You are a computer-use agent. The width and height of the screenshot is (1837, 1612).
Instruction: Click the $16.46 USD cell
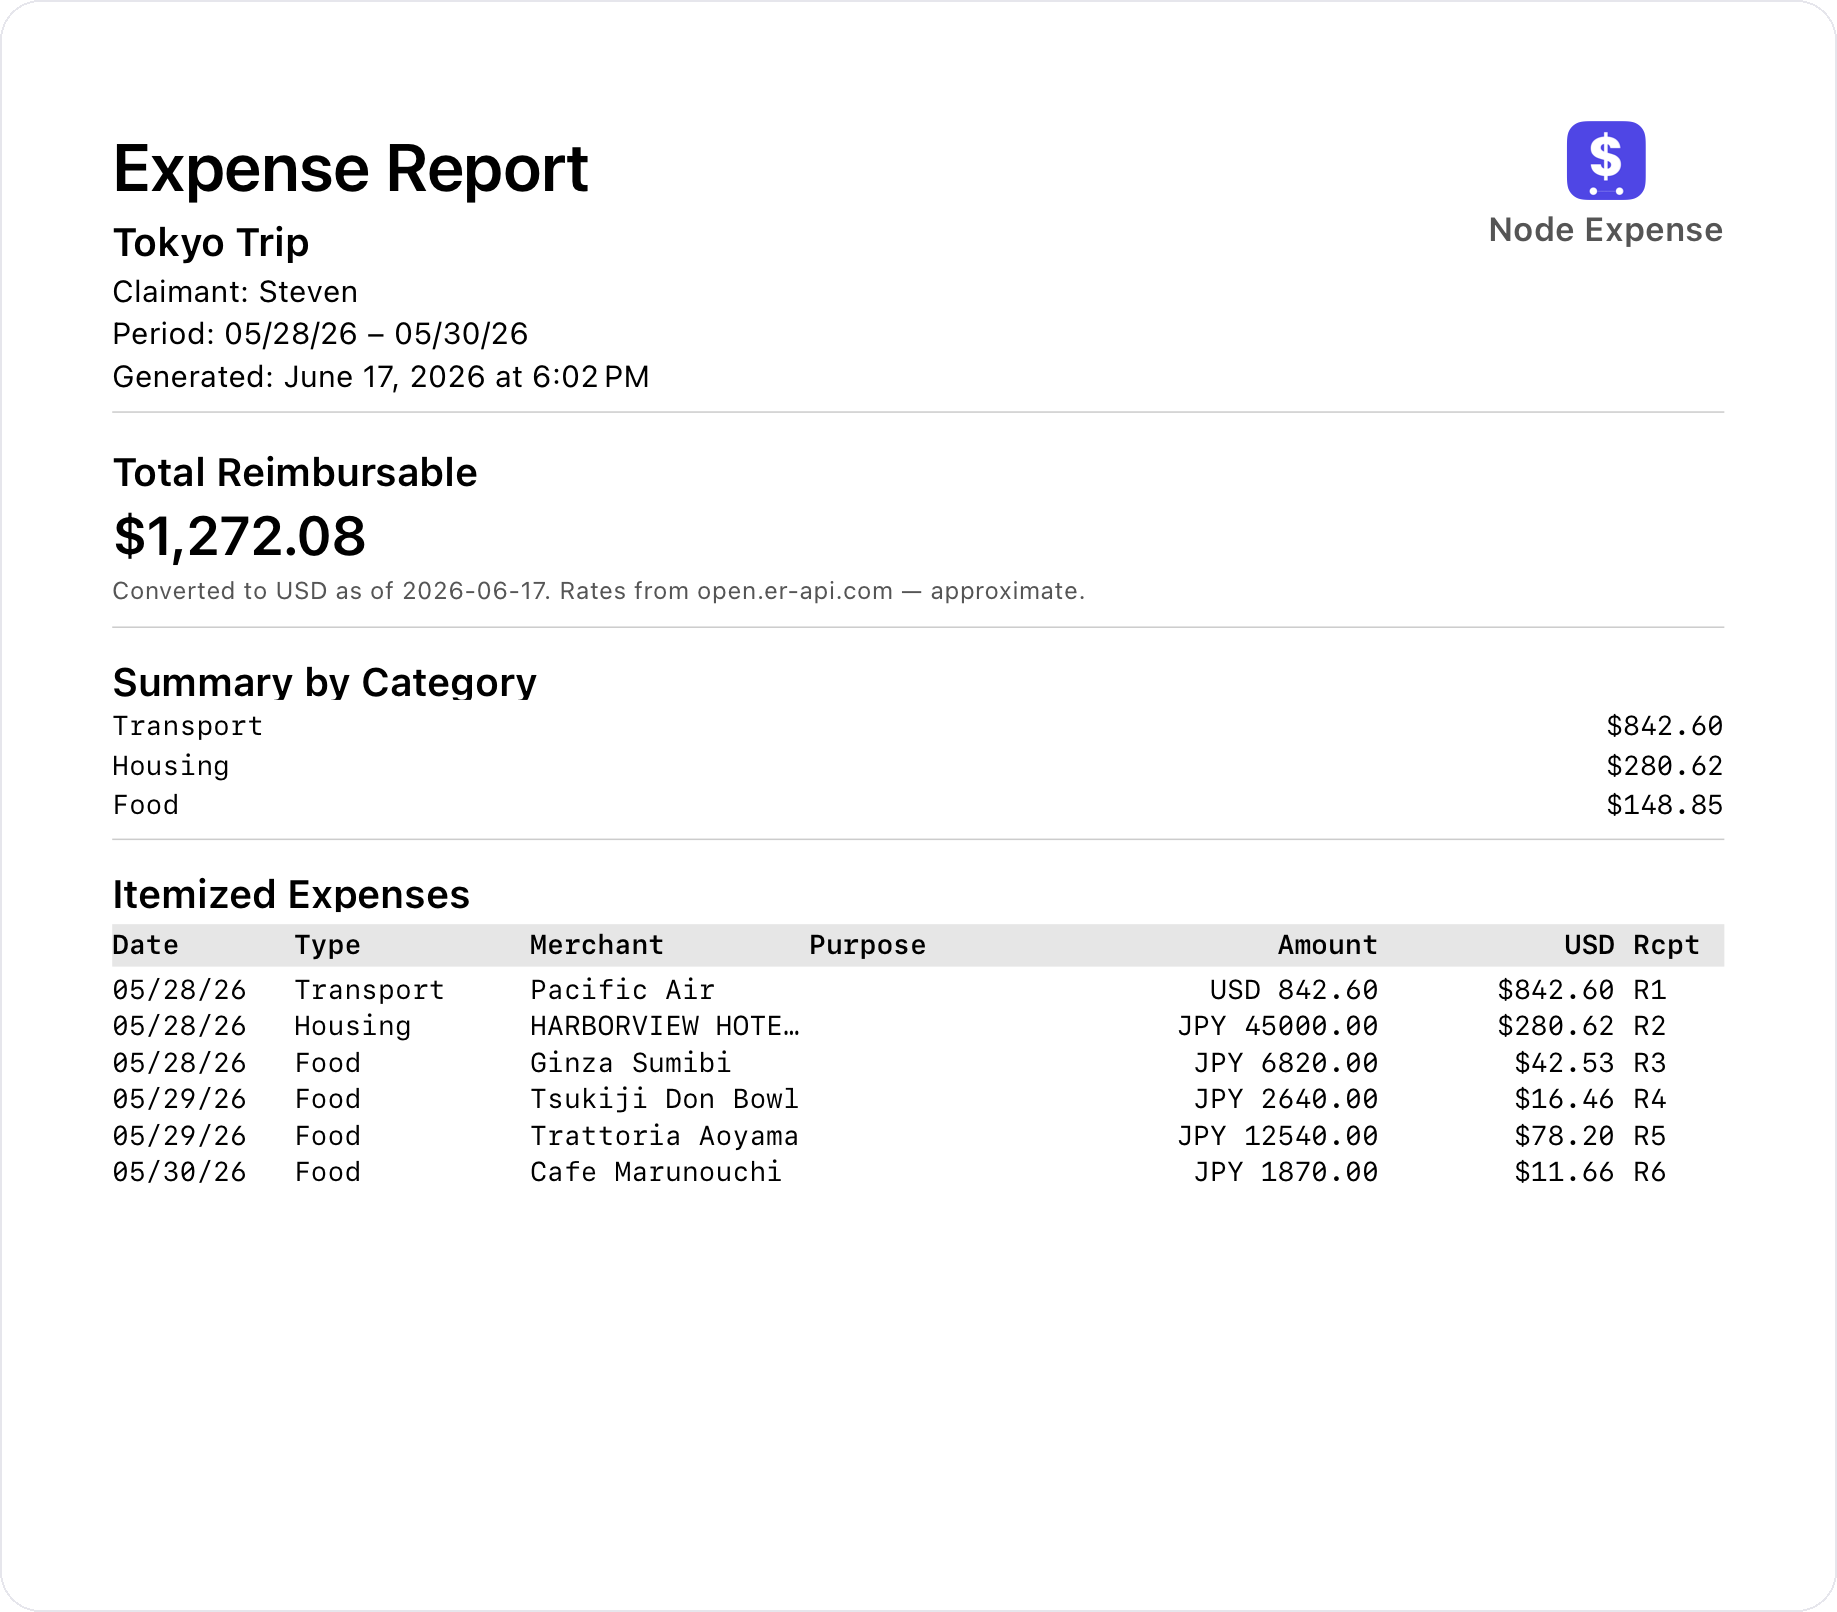pyautogui.click(x=1564, y=1099)
